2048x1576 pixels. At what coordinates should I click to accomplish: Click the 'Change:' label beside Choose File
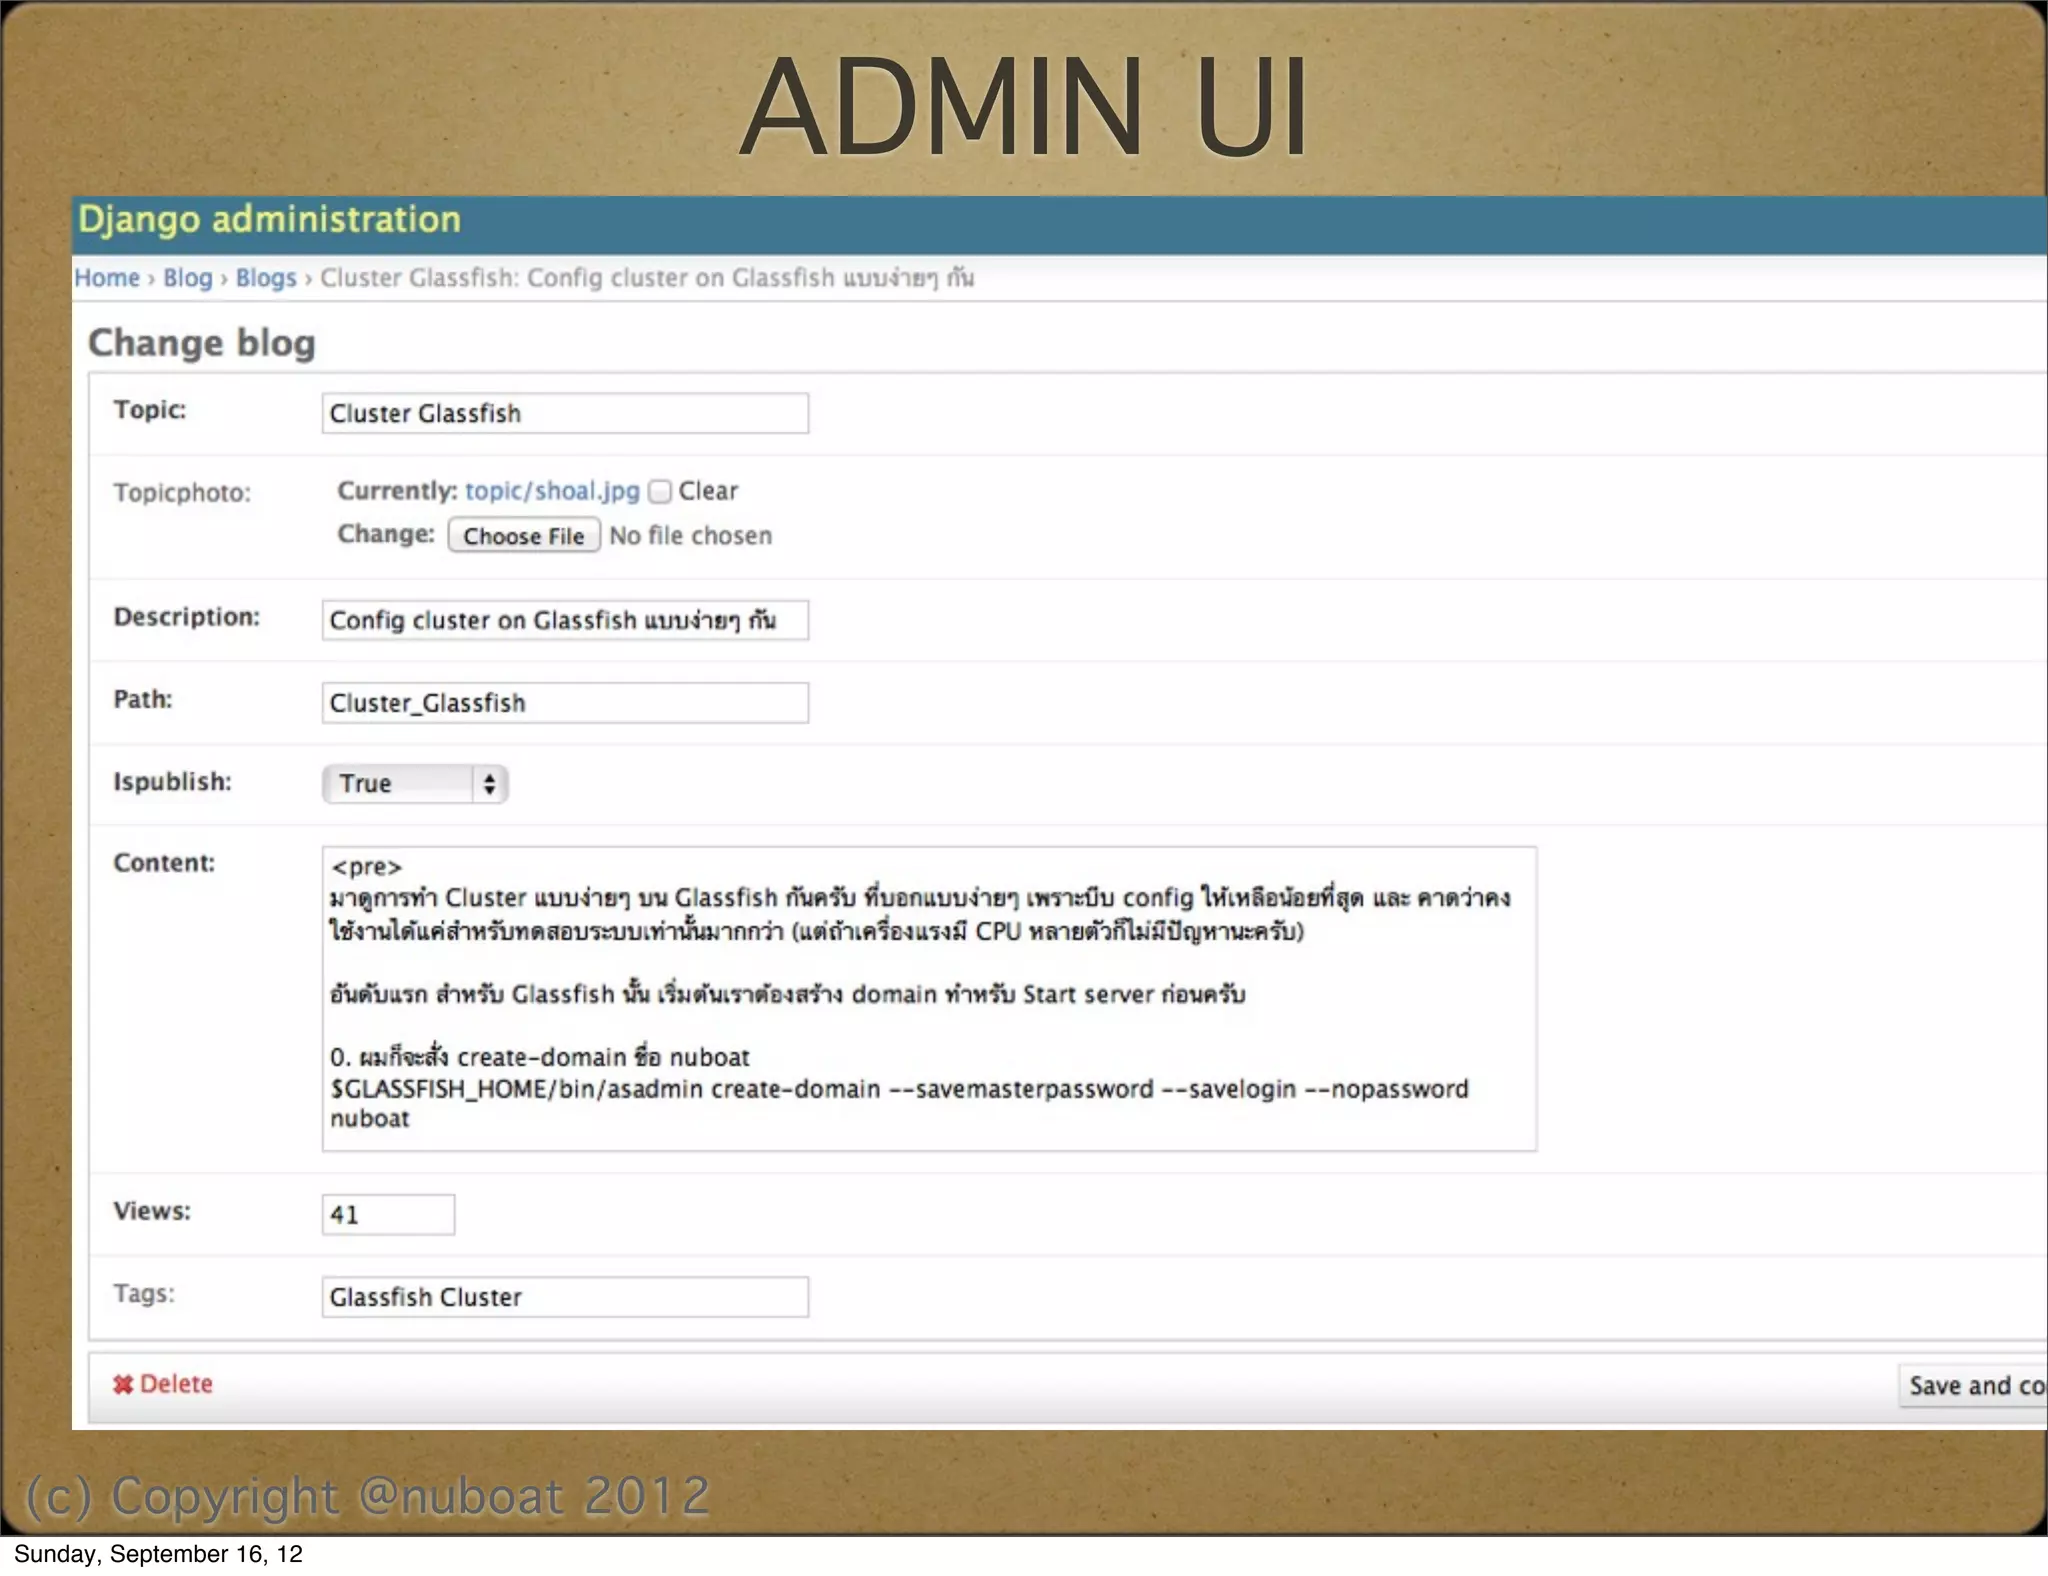point(386,534)
